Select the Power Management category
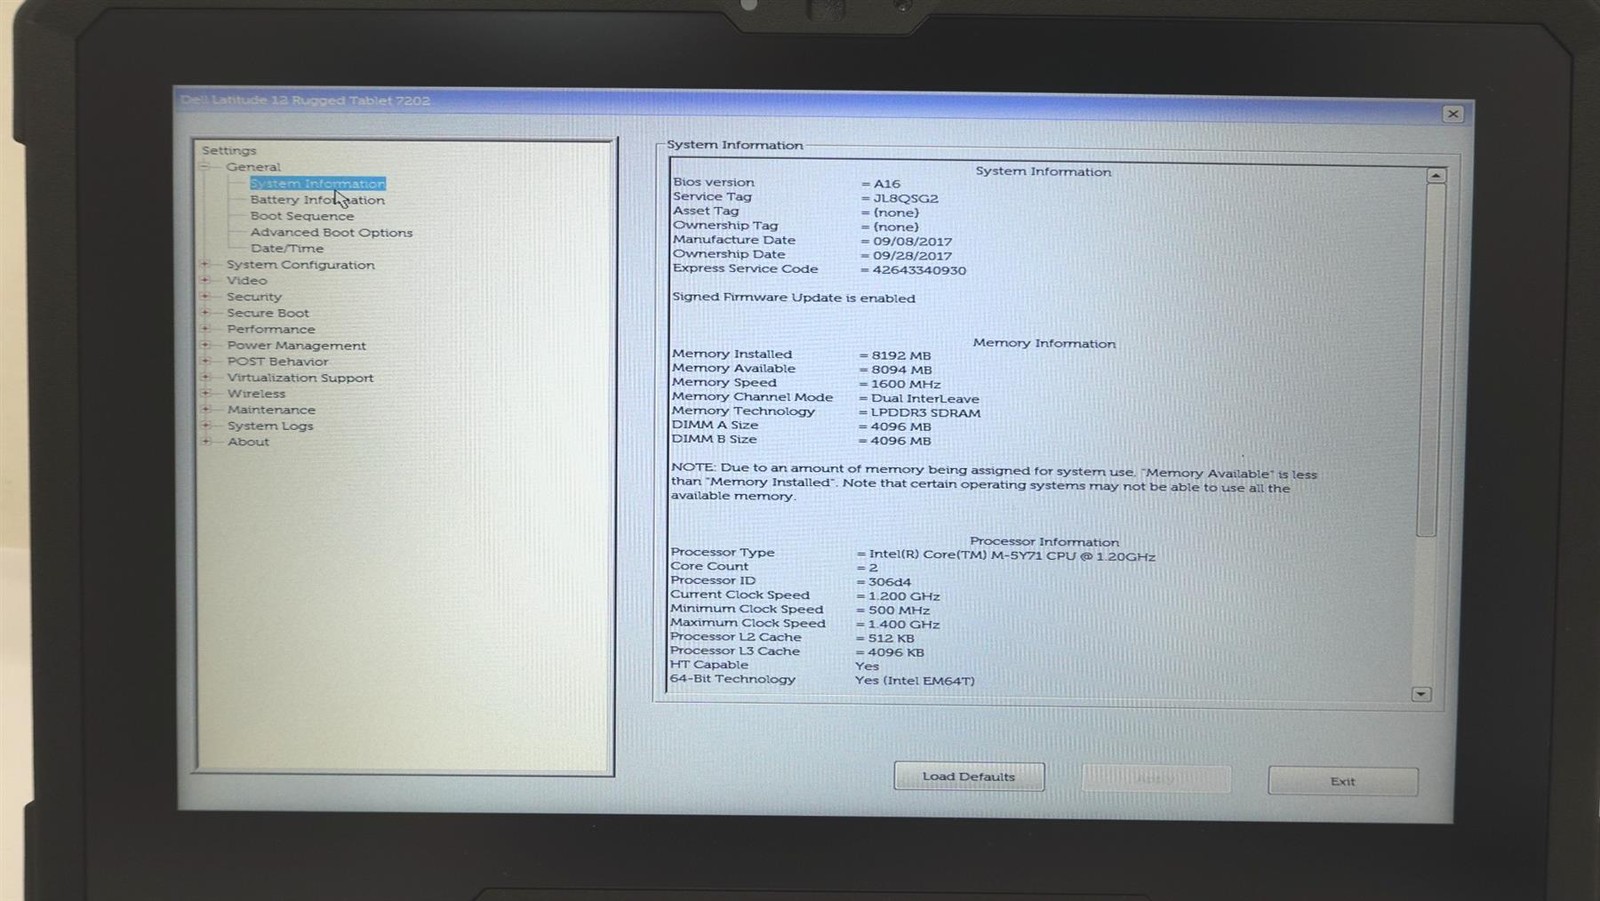 tap(296, 345)
